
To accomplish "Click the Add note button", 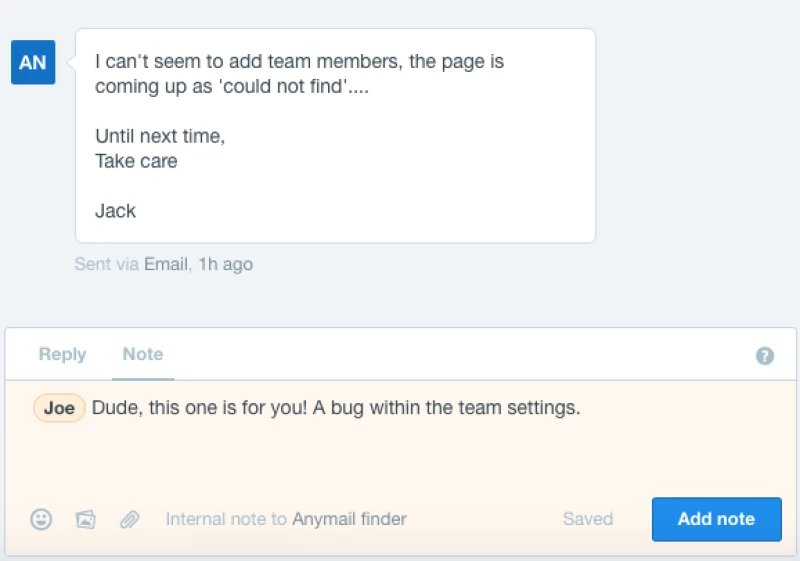I will tap(716, 519).
